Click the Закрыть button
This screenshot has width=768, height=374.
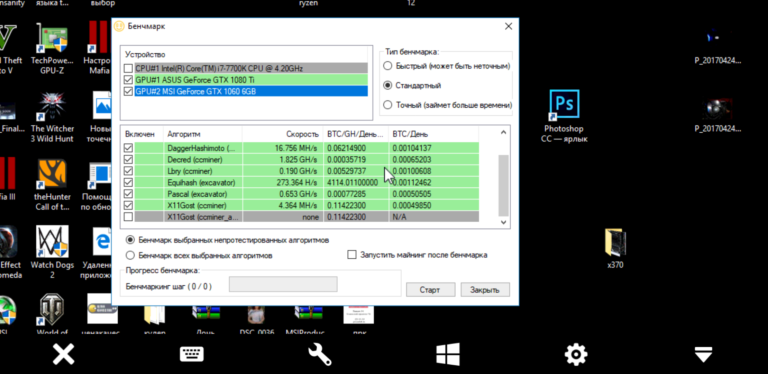(485, 290)
